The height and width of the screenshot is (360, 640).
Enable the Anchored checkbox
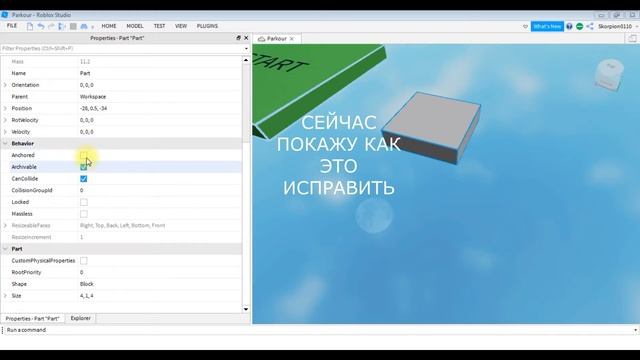click(x=84, y=155)
